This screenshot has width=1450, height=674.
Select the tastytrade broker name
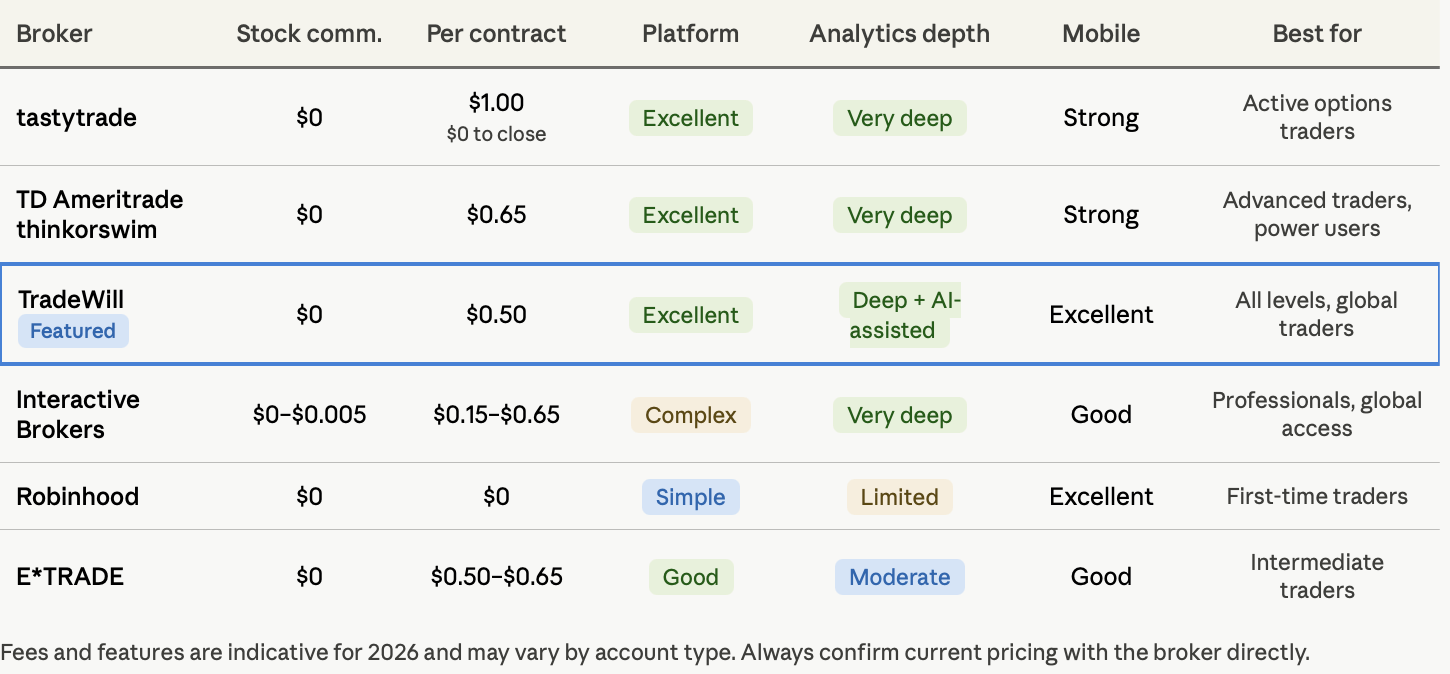click(x=76, y=118)
